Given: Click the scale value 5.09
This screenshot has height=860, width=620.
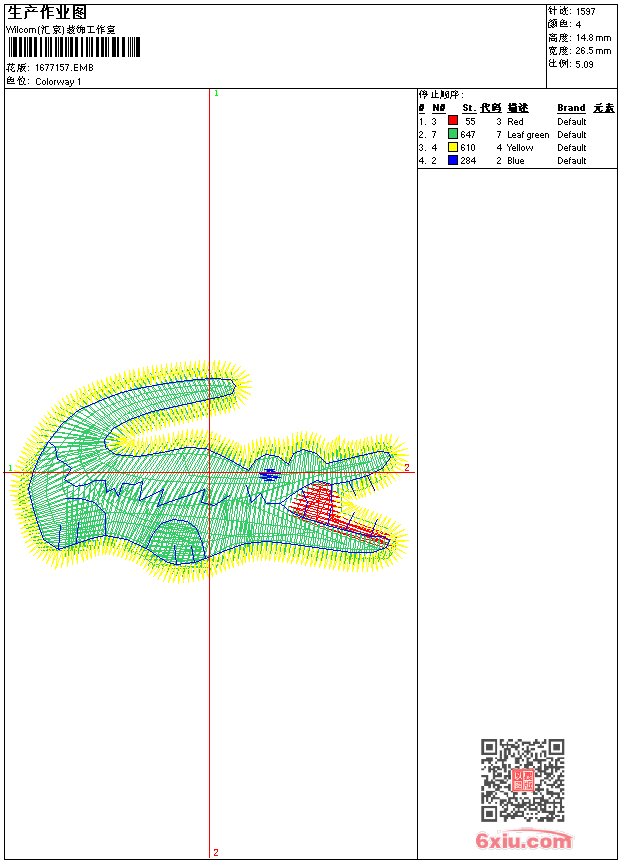Looking at the screenshot, I should [x=584, y=64].
